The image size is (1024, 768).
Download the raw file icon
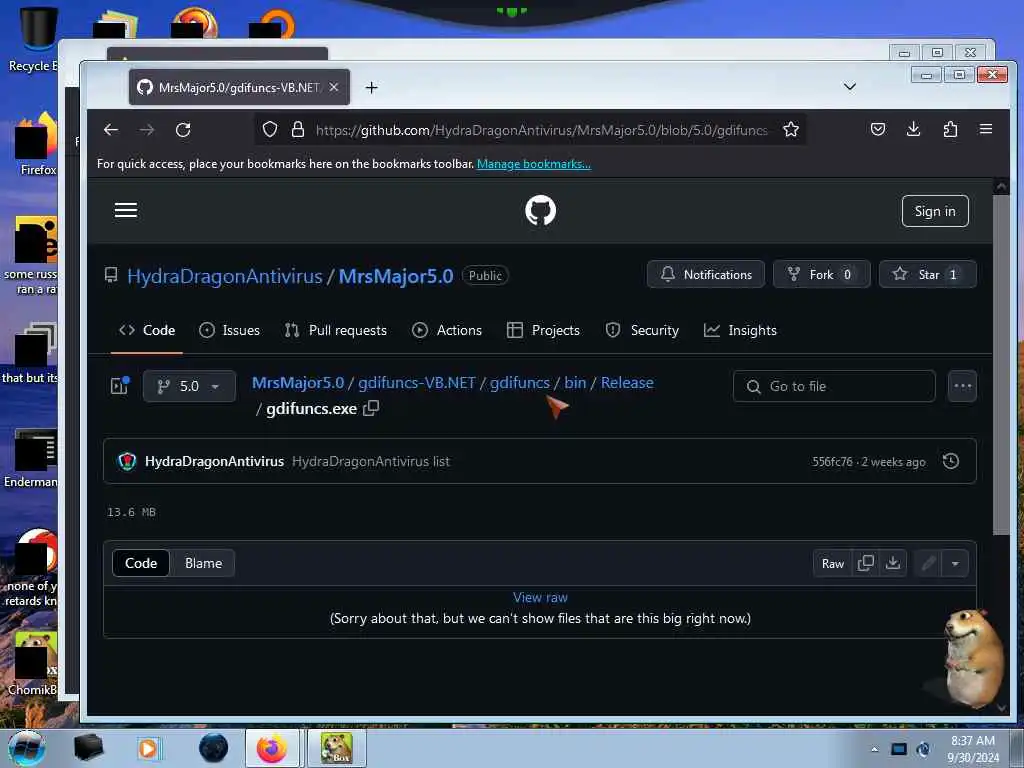(893, 563)
